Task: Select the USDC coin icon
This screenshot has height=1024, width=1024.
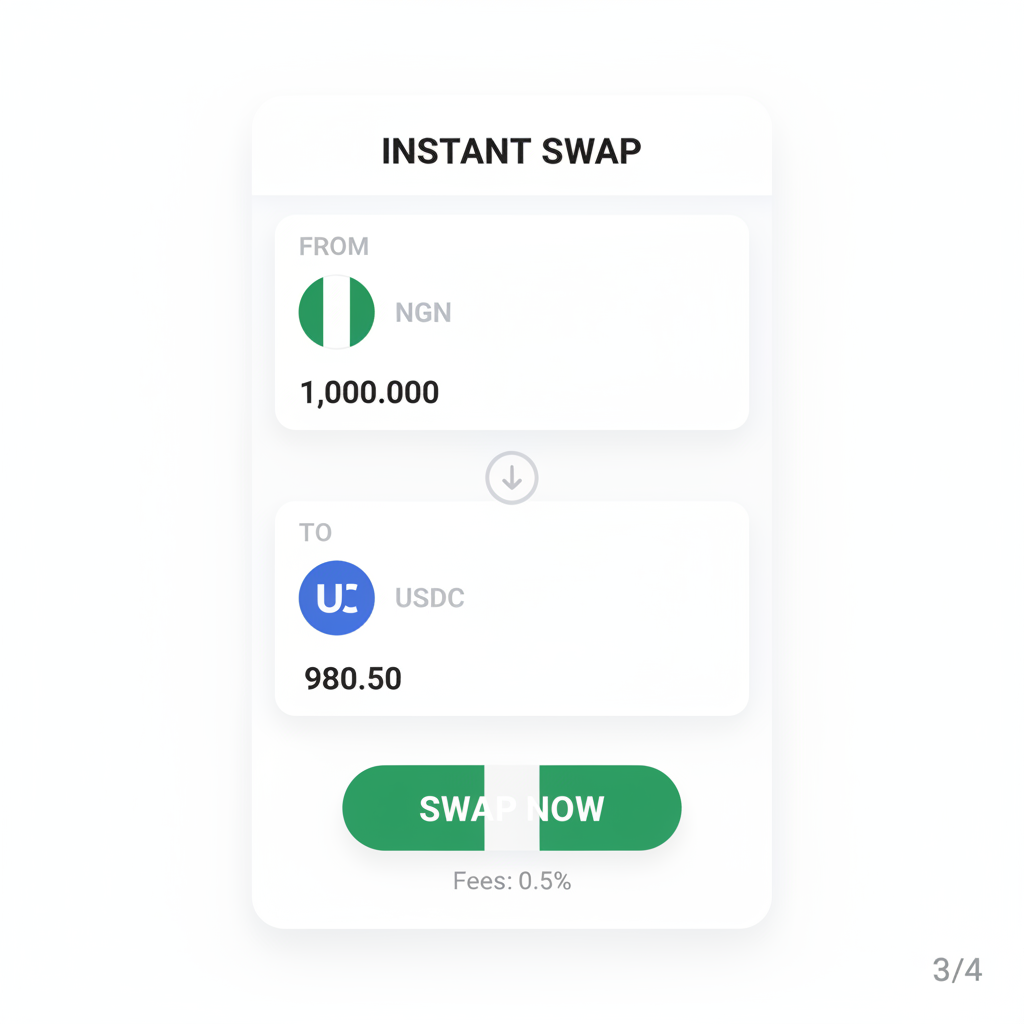Action: [x=337, y=597]
